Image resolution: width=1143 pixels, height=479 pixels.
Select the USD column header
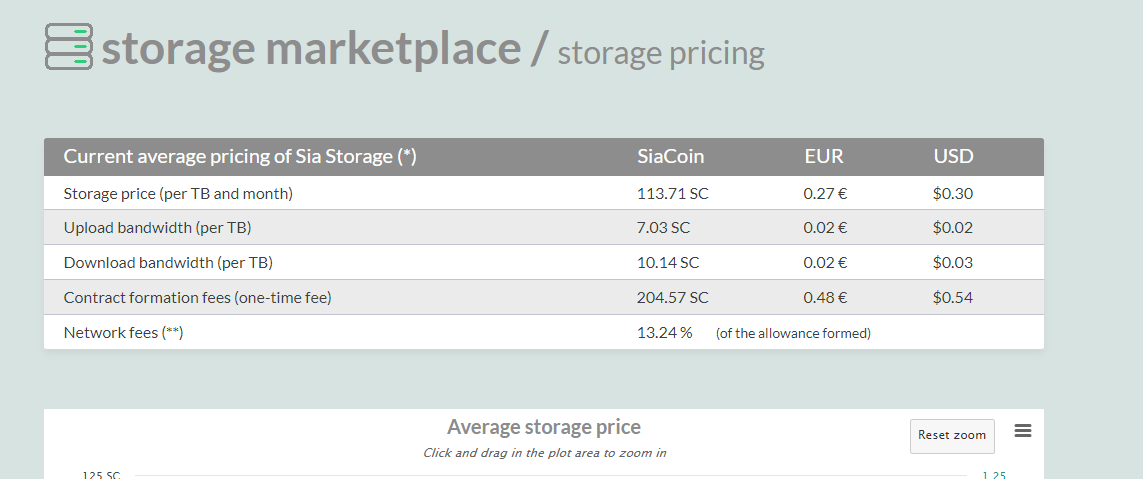coord(953,156)
